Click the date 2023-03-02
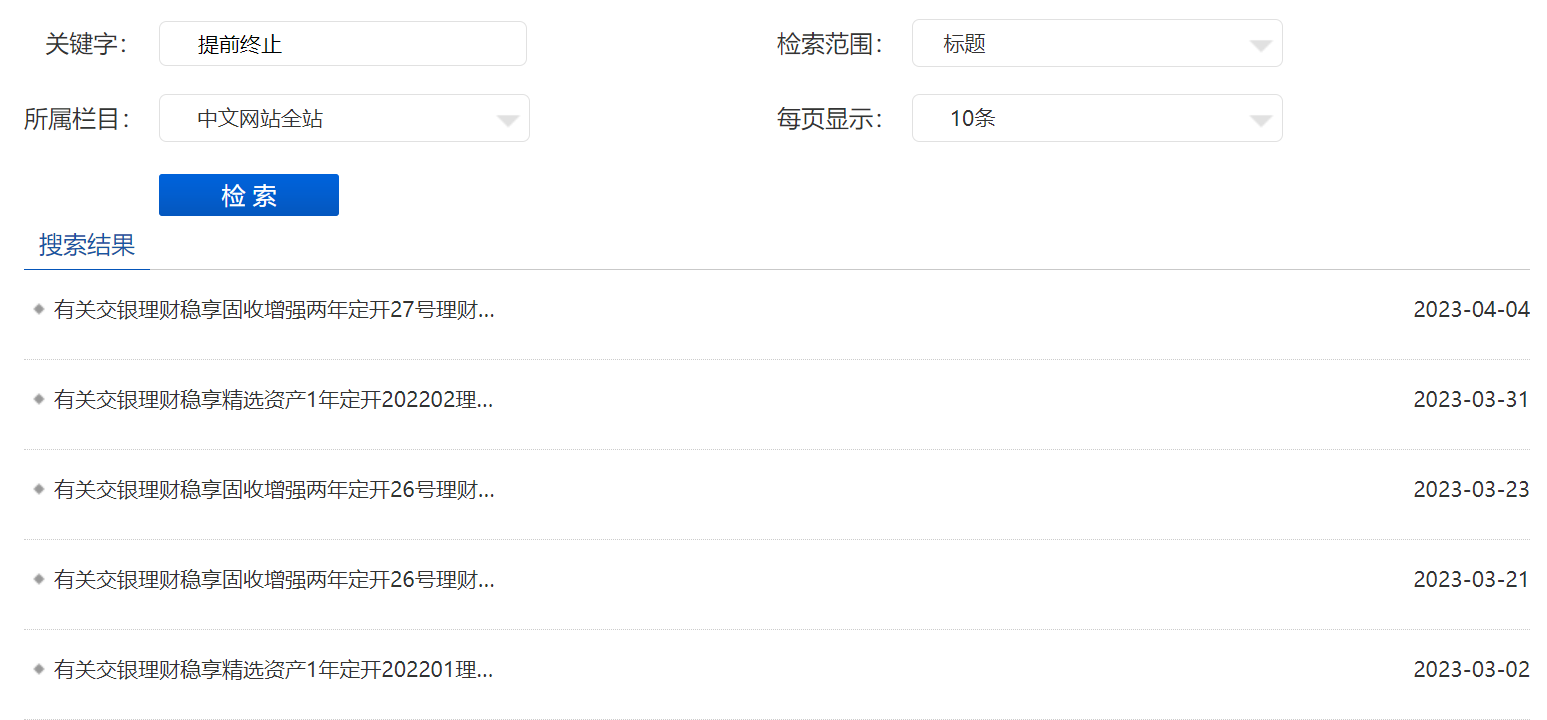The width and height of the screenshot is (1547, 720). [1471, 670]
